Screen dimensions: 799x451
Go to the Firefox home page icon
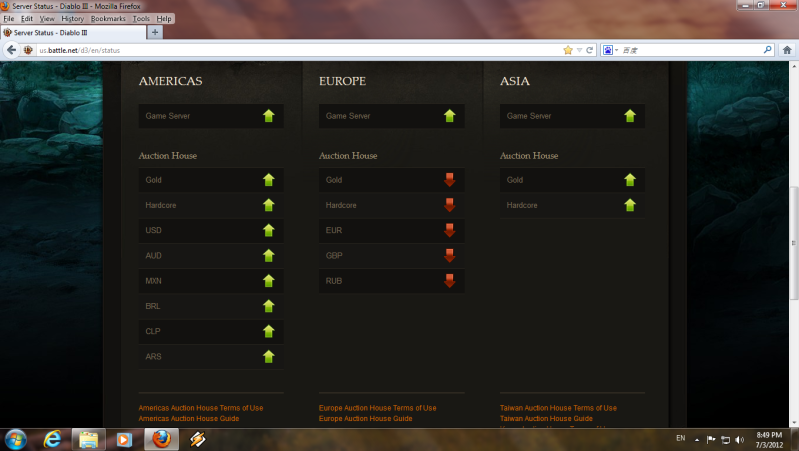(x=786, y=49)
